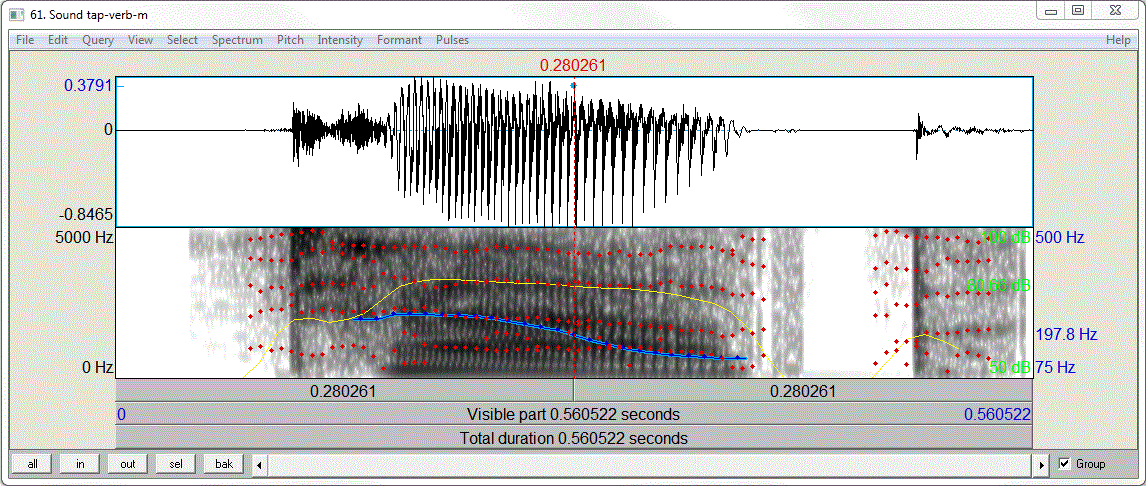Open the Pitch menu

(x=290, y=40)
